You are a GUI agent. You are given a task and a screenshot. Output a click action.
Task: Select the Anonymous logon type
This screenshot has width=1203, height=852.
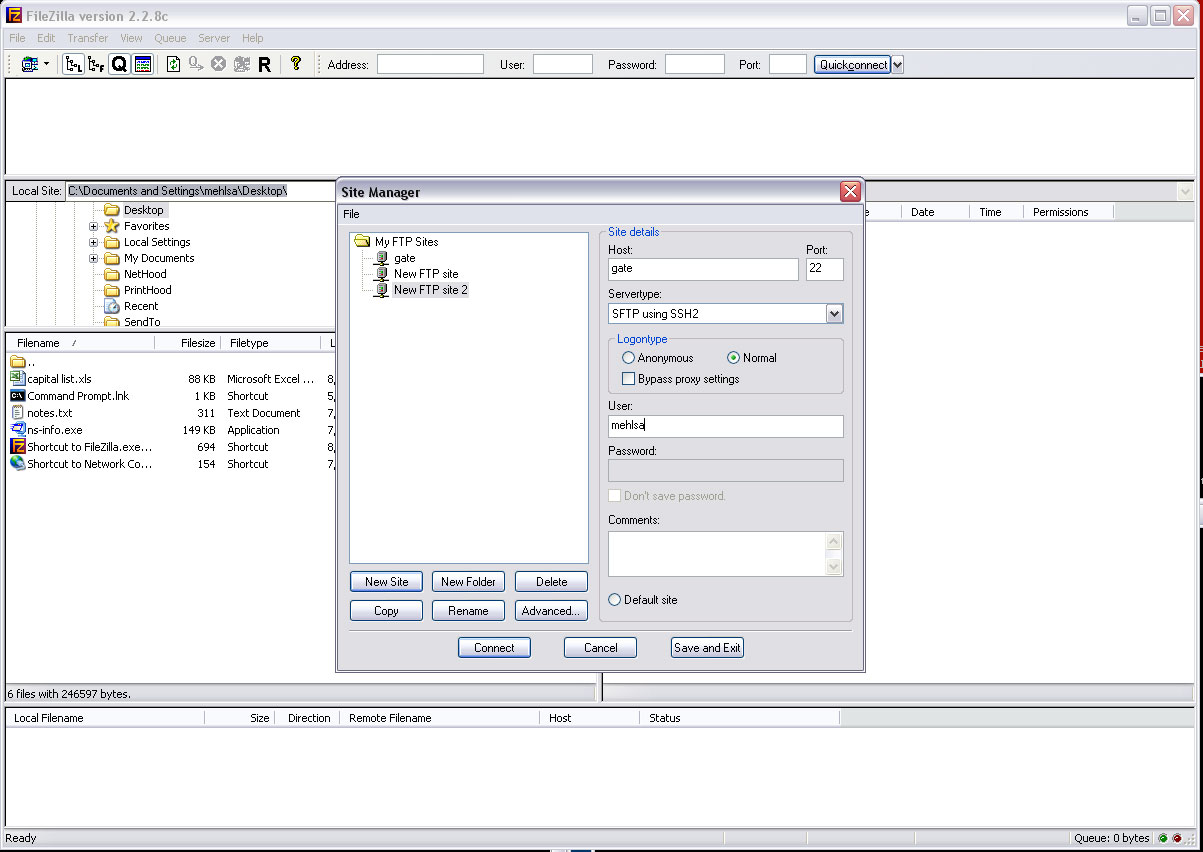[628, 358]
